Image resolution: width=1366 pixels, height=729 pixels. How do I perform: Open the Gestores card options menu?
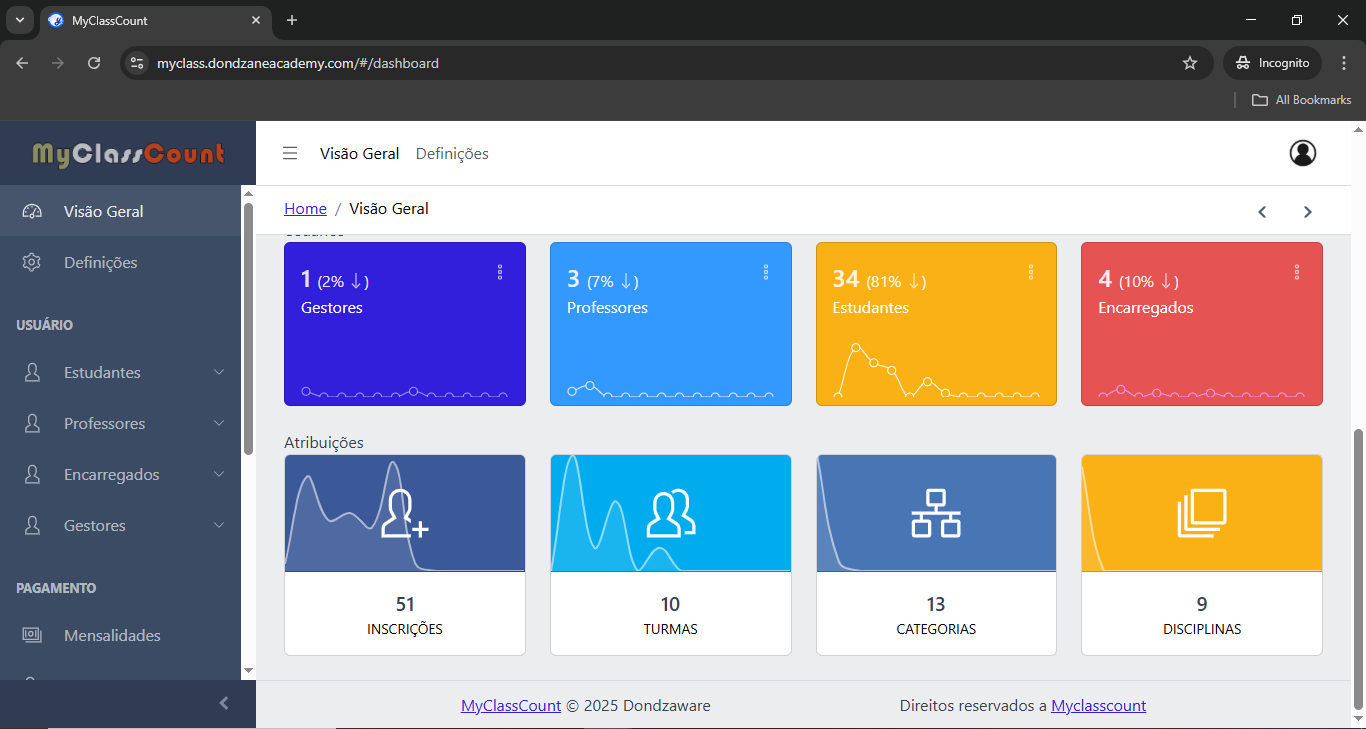500,272
